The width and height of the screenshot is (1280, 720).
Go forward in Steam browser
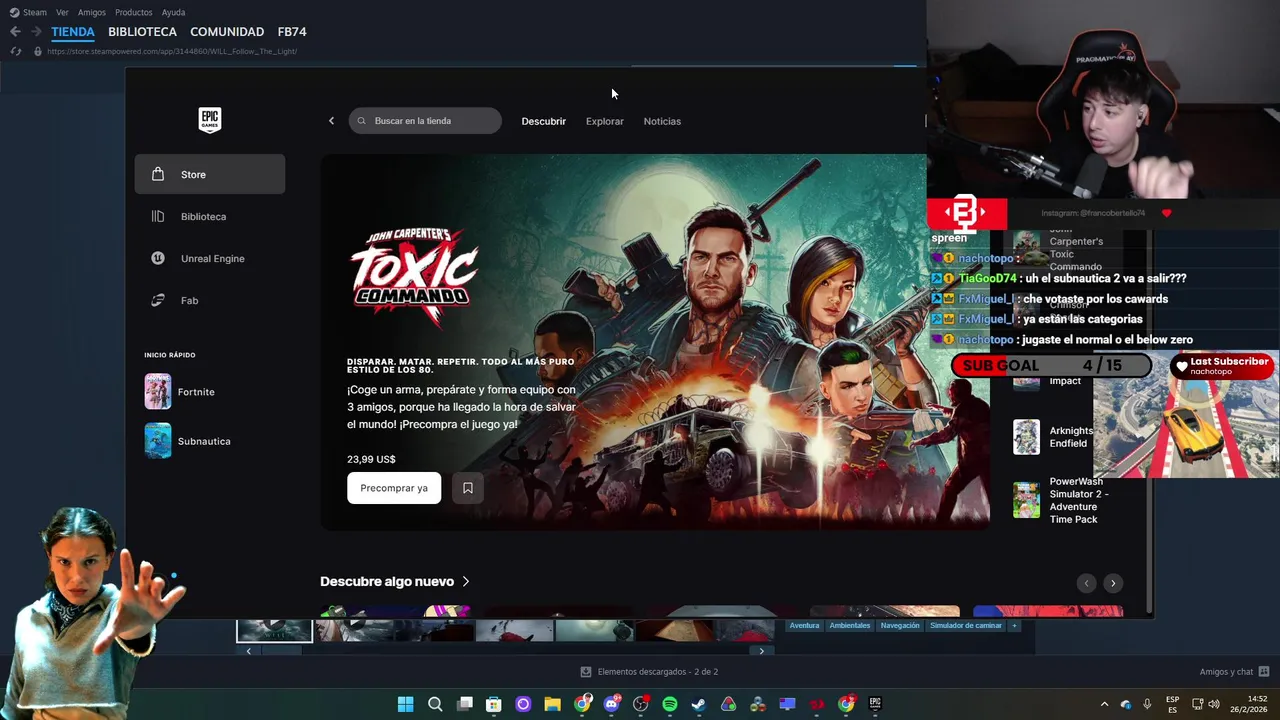tap(36, 32)
